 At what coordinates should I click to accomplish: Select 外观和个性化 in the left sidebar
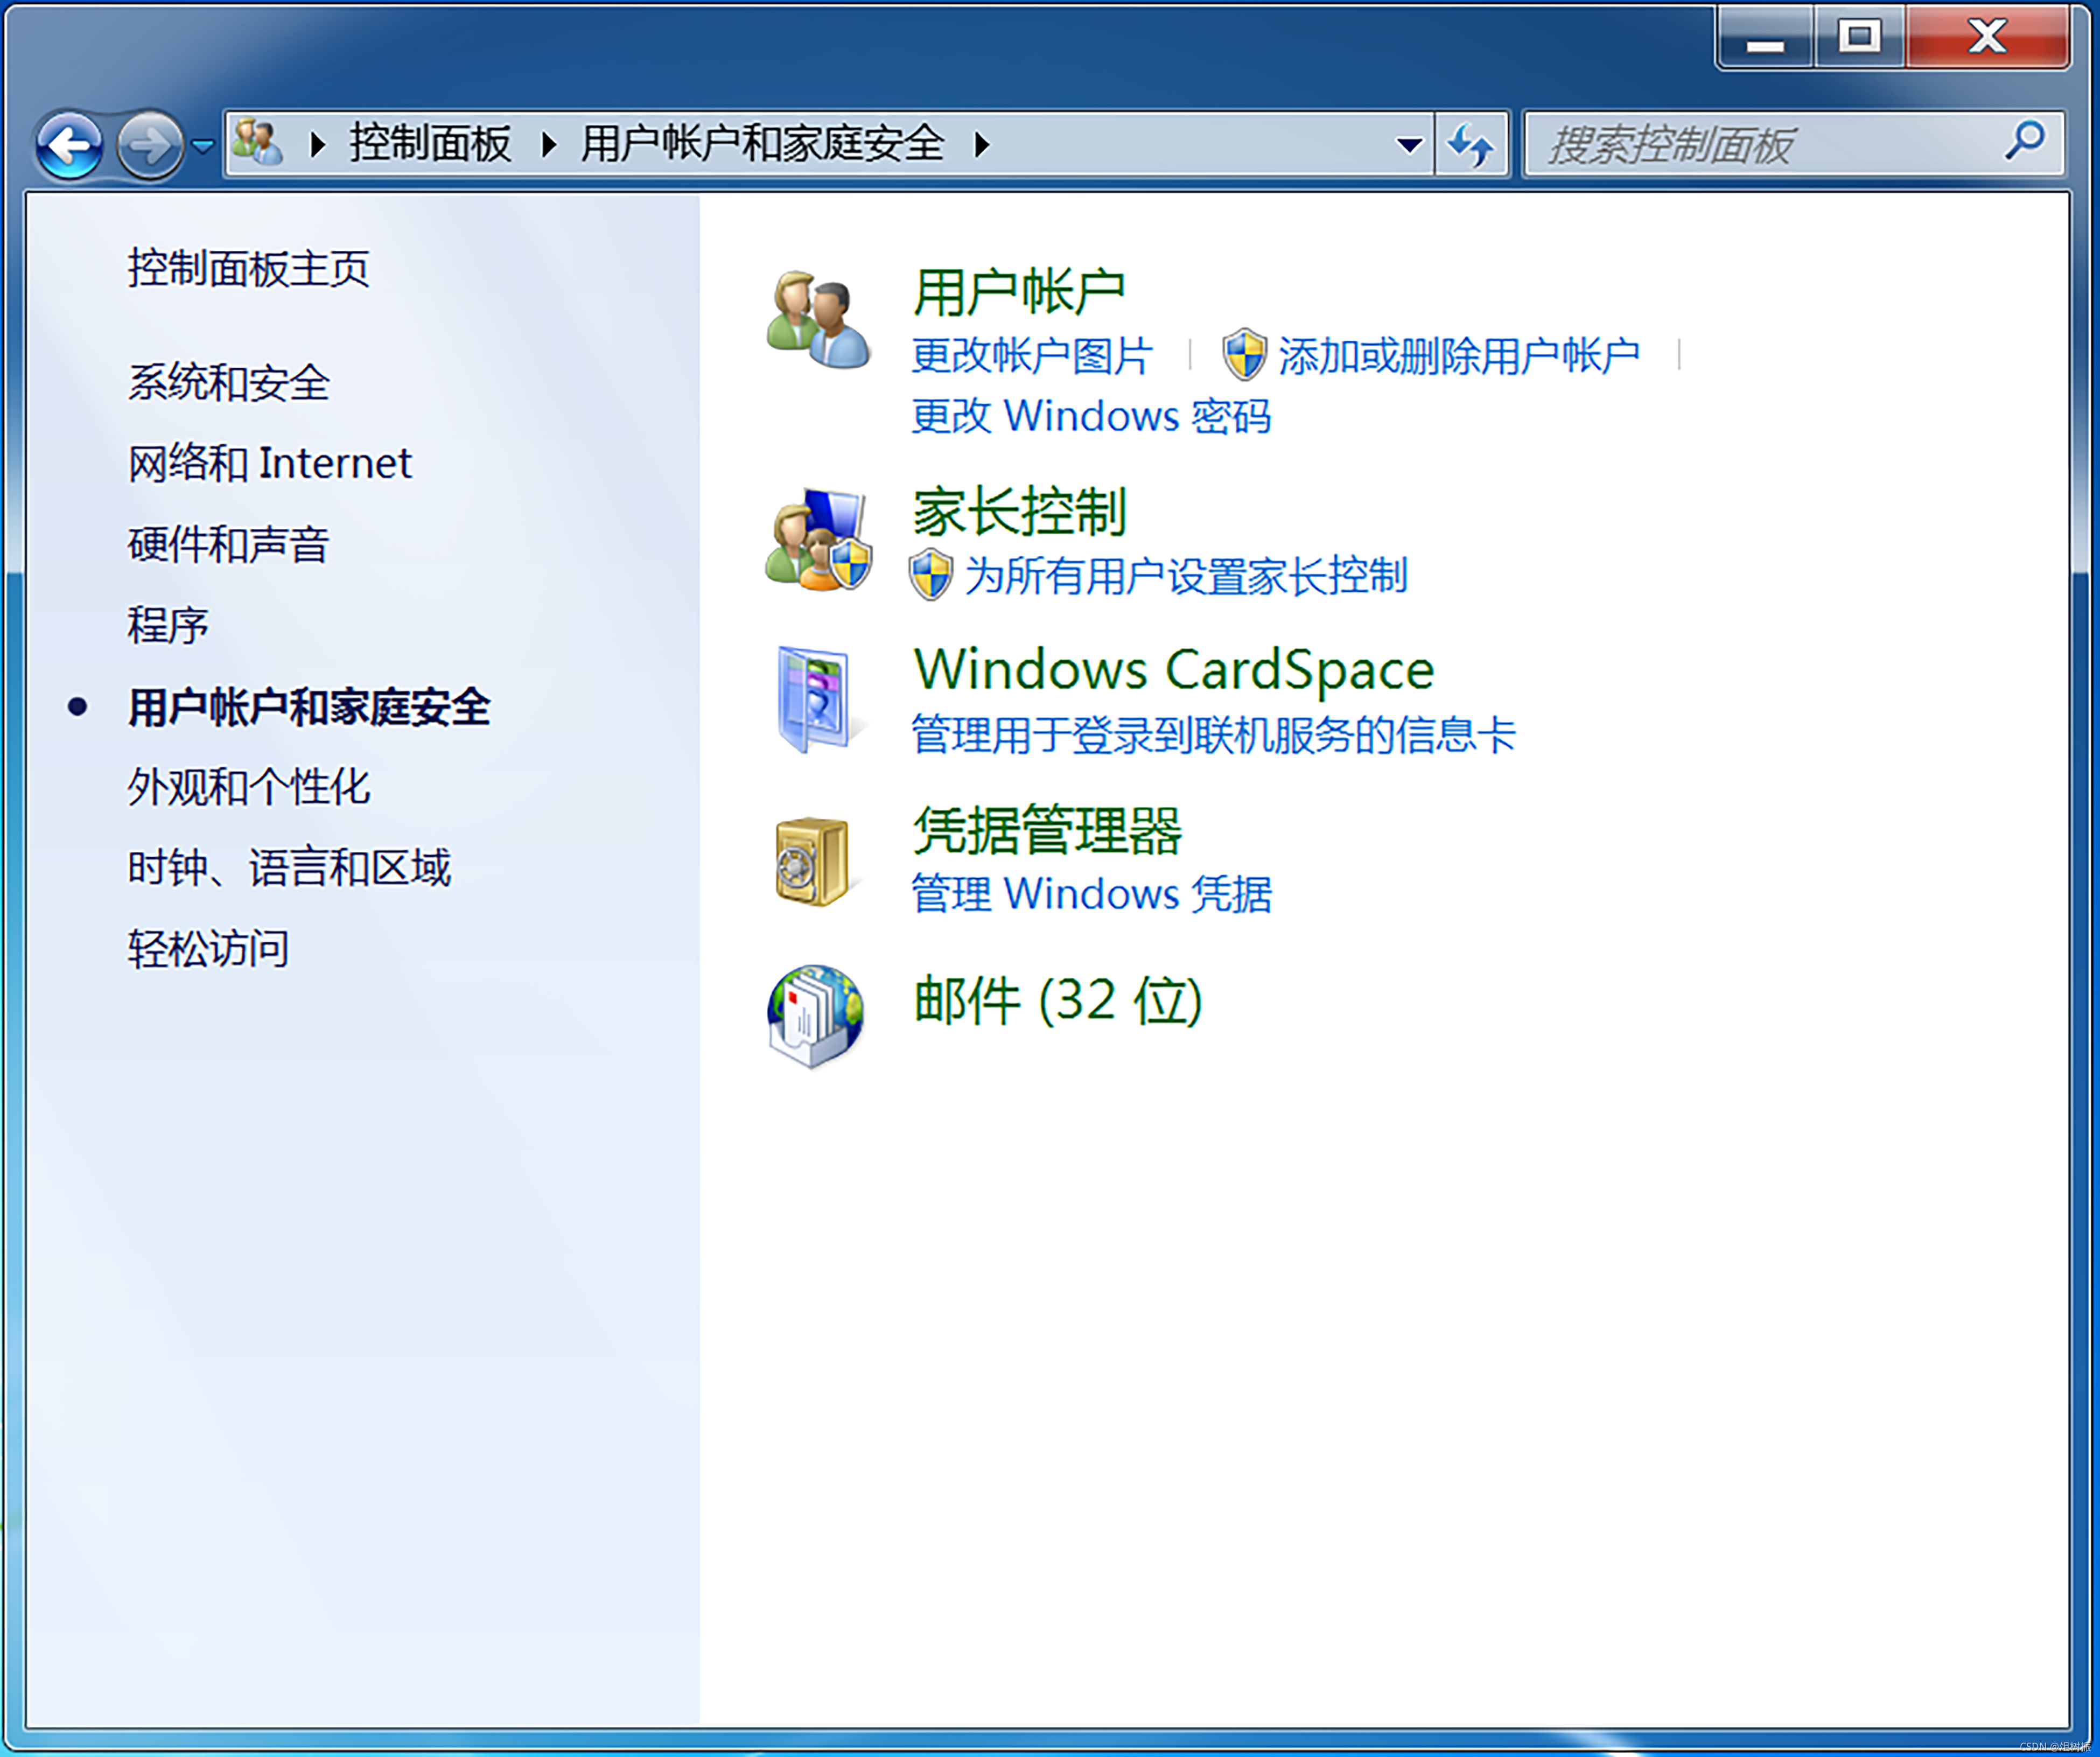(248, 787)
